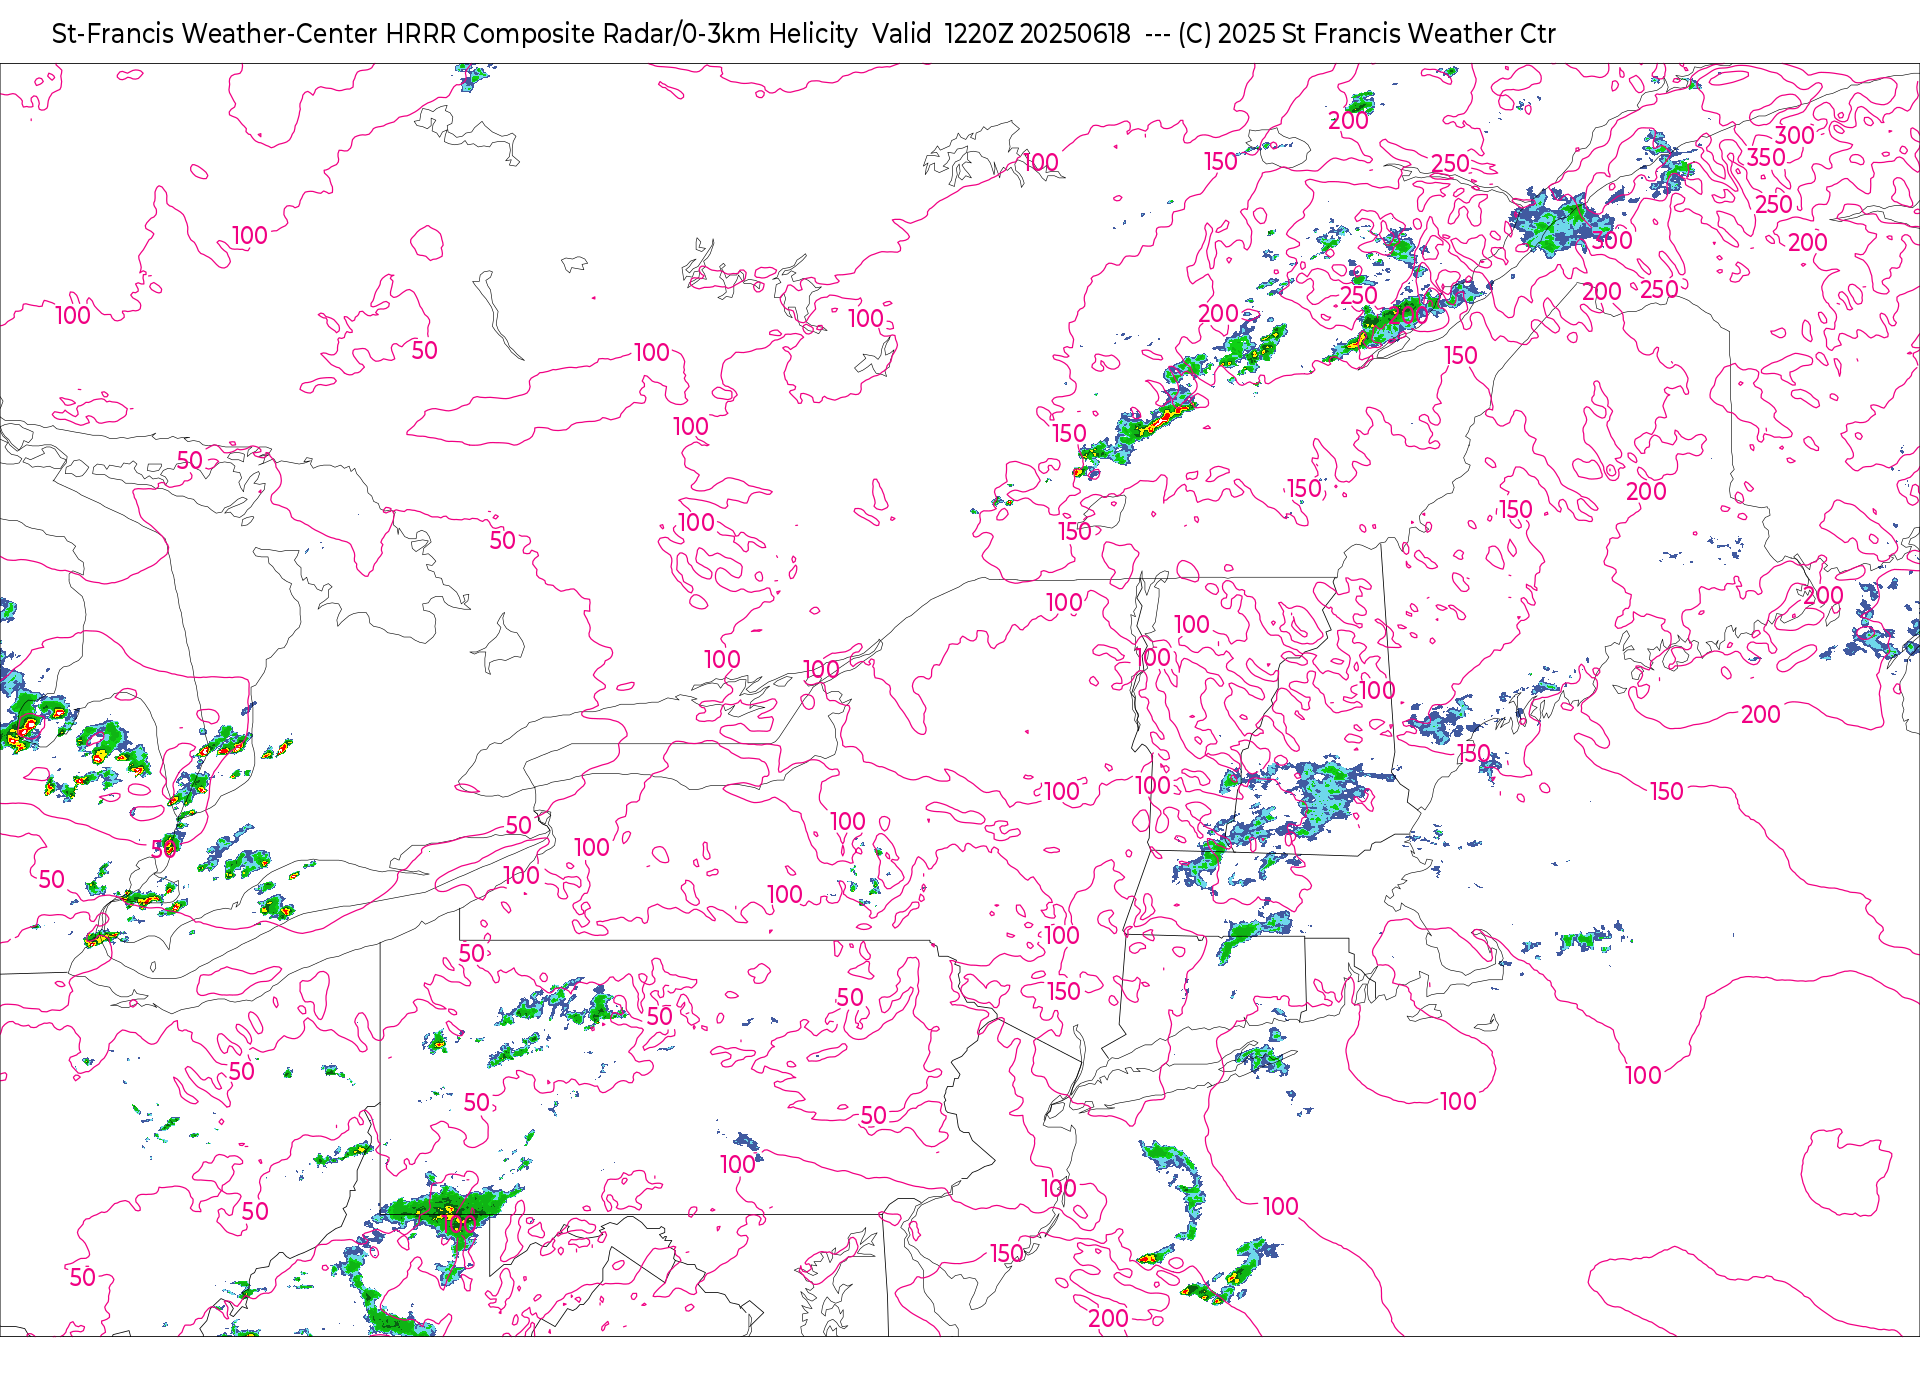
Task: Click the "1220Z 20250618" valid time text
Action: point(1037,34)
